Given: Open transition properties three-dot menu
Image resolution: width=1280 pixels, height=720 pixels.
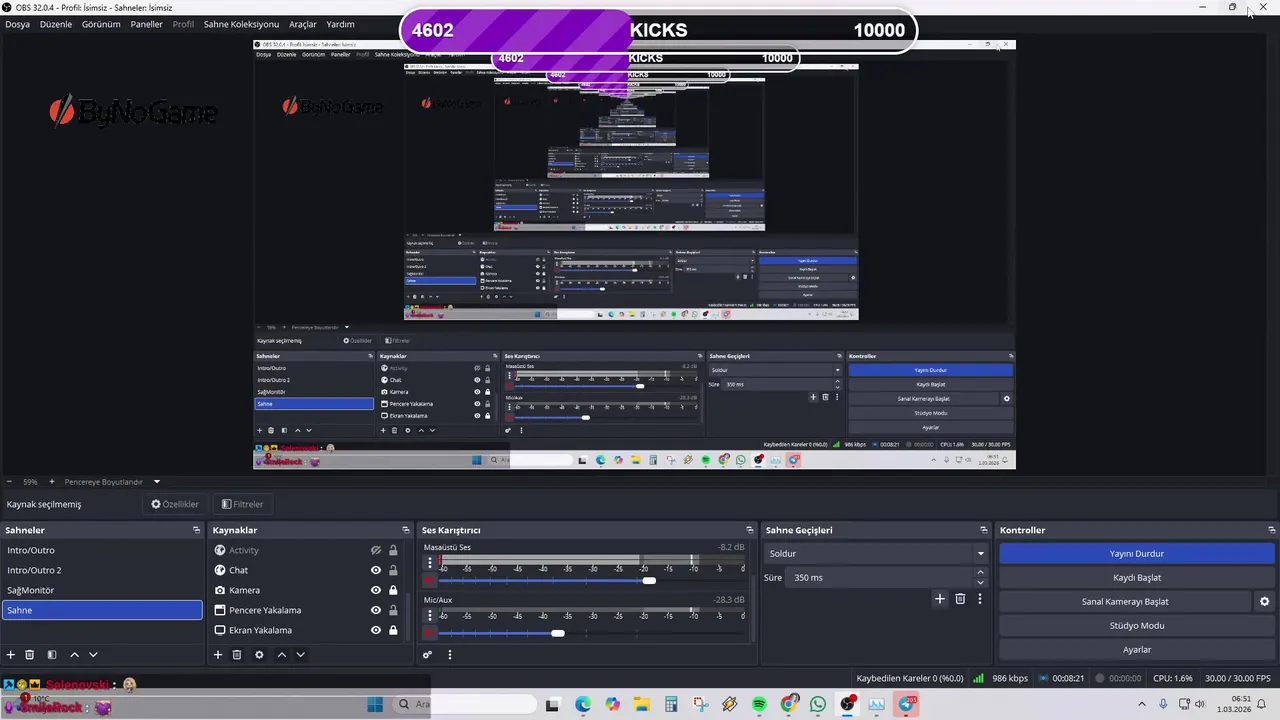Looking at the screenshot, I should [980, 599].
